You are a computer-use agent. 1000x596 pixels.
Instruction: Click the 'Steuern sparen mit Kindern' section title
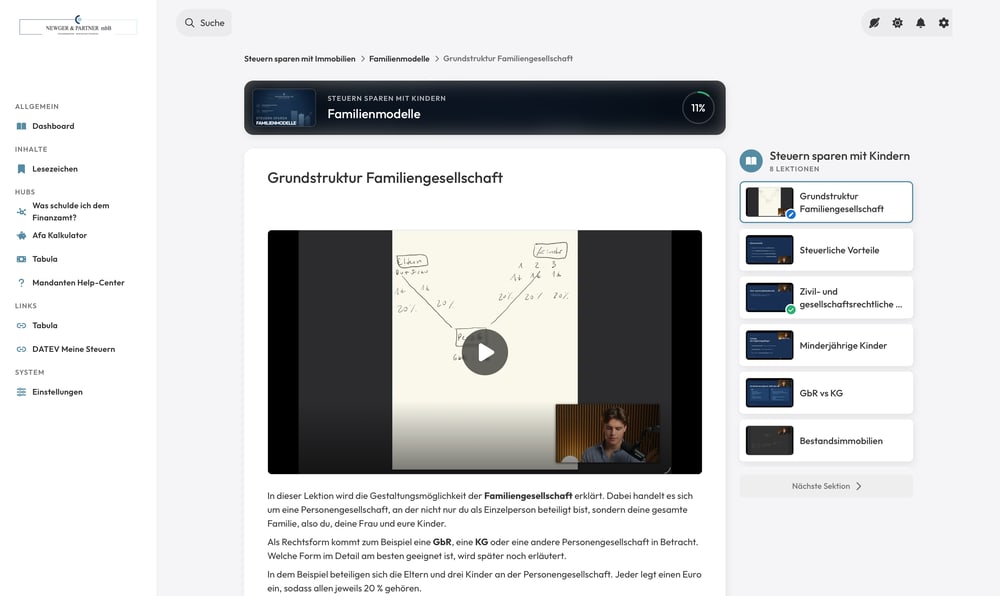click(839, 156)
